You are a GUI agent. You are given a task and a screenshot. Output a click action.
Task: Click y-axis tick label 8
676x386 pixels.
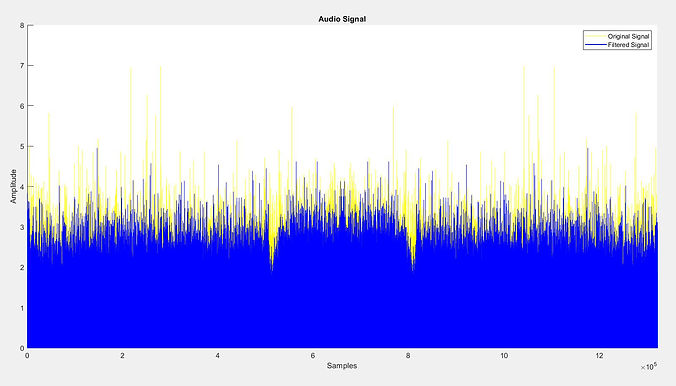22,25
